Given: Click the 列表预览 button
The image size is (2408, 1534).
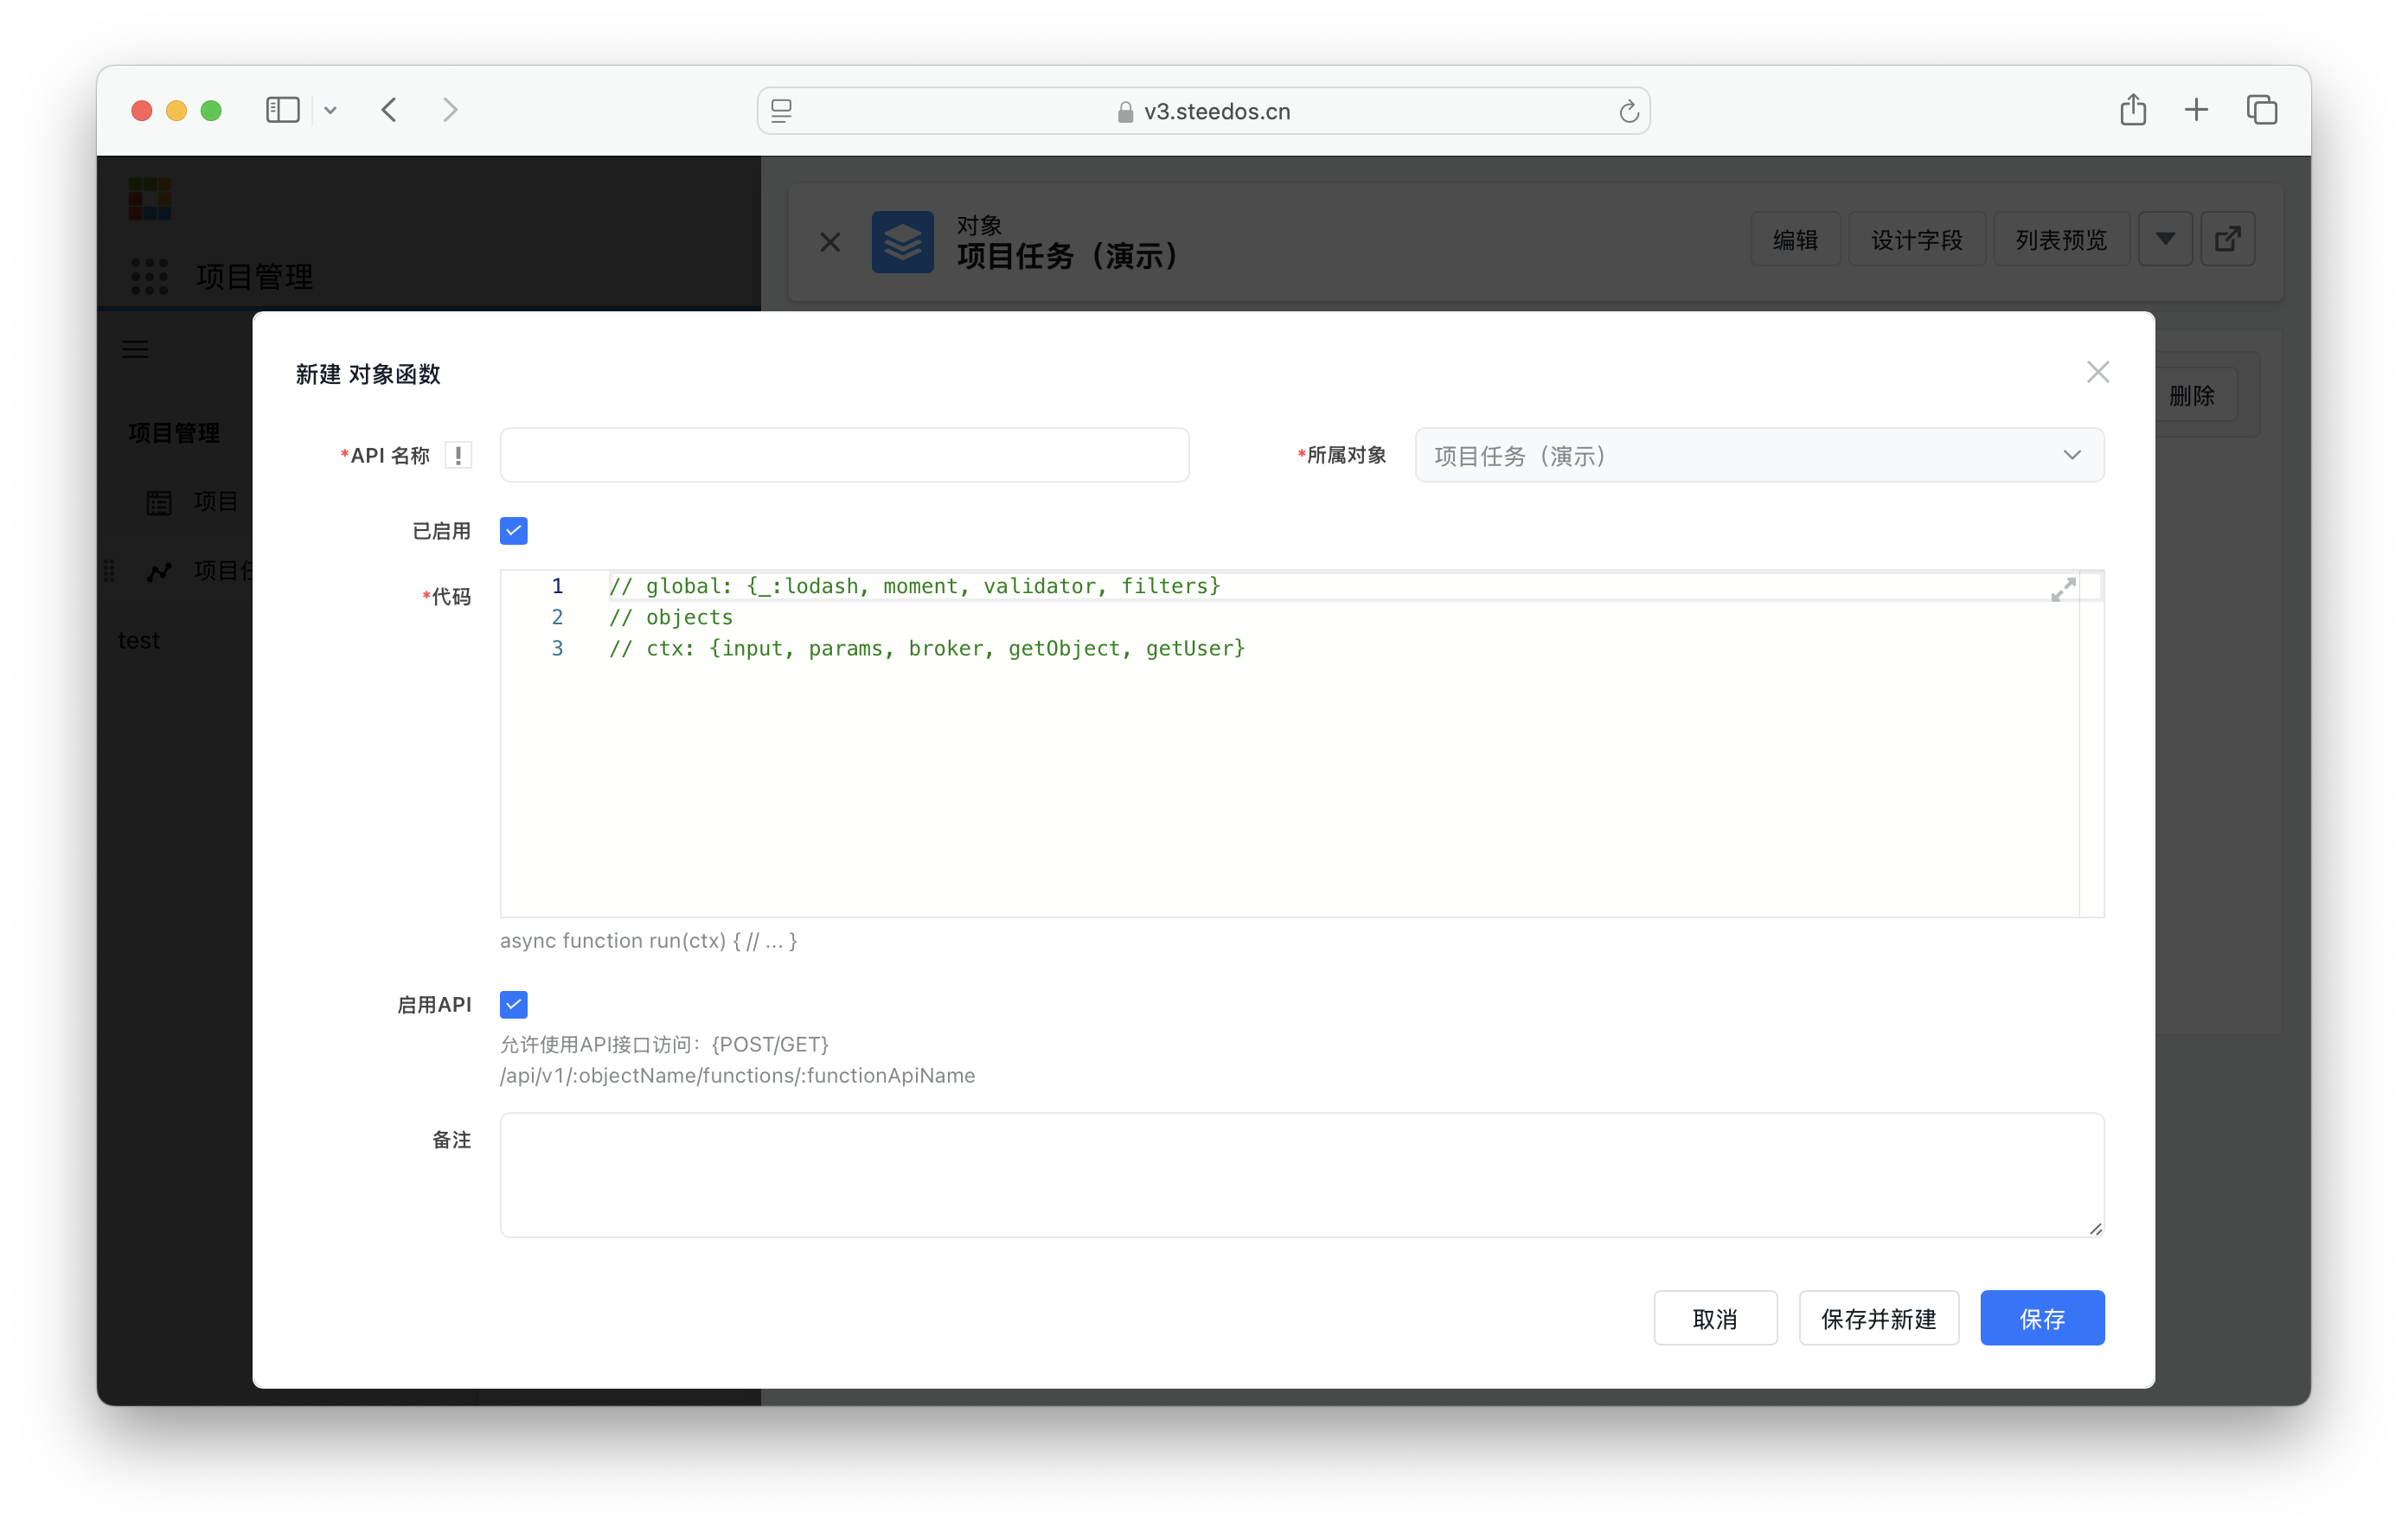Looking at the screenshot, I should 2060,240.
